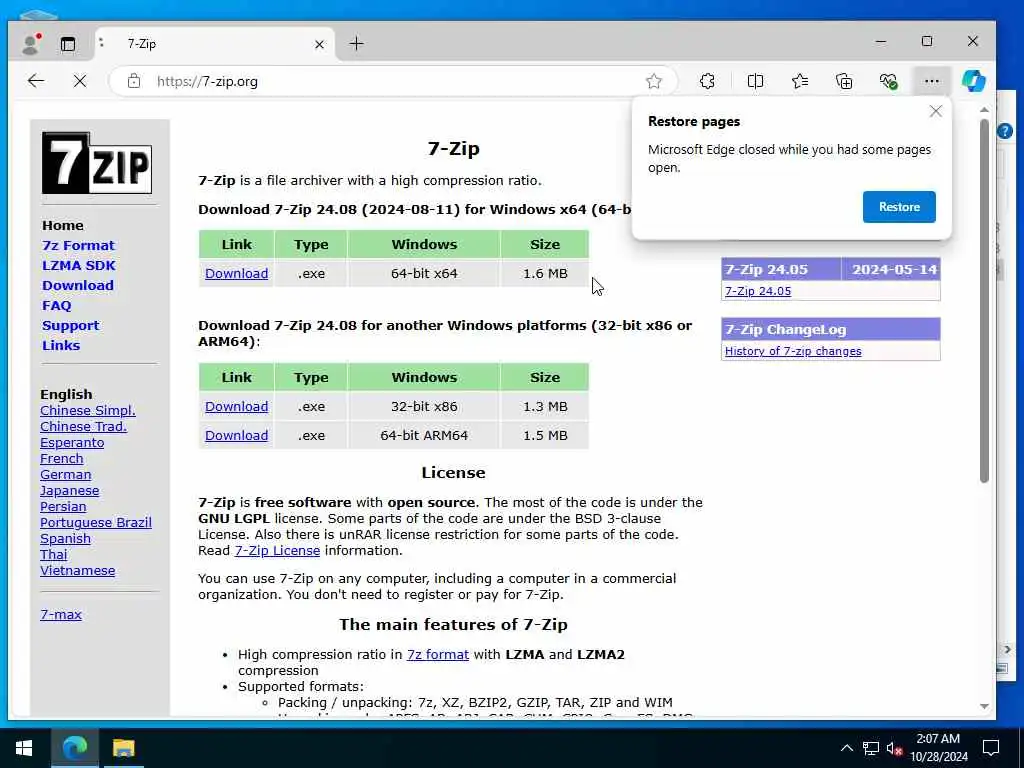
Task: Open LZMA SDK sidebar link
Action: [79, 266]
